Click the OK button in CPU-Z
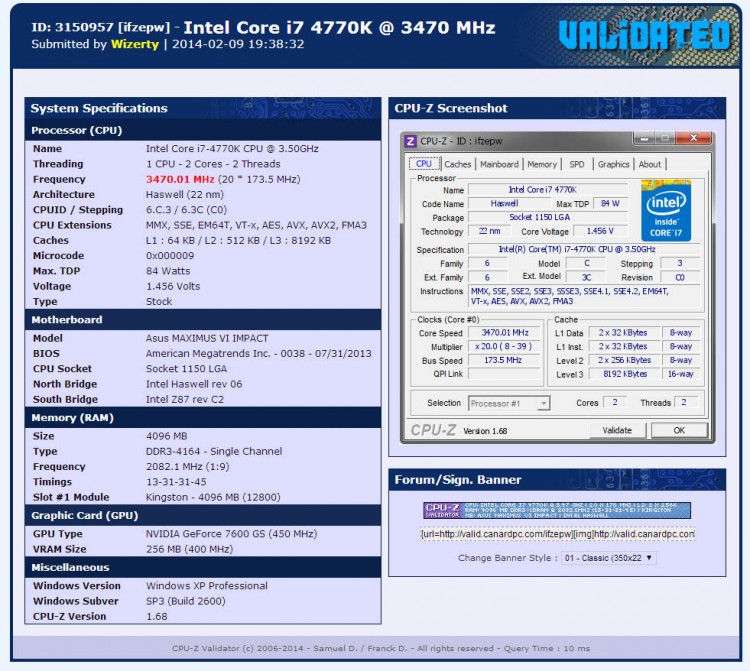 (679, 430)
